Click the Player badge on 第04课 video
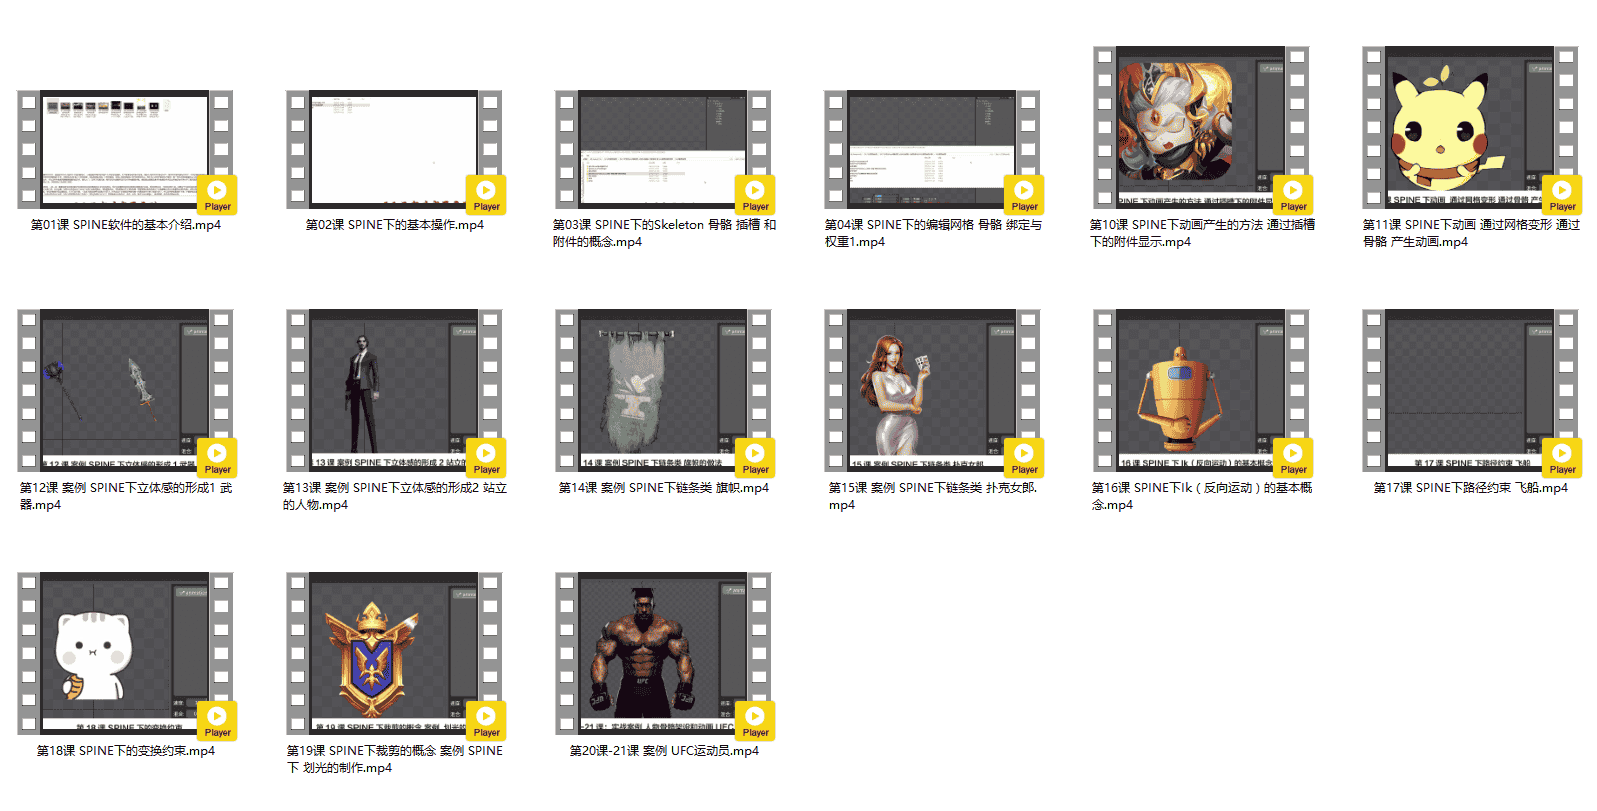The width and height of the screenshot is (1597, 811). (x=1024, y=195)
